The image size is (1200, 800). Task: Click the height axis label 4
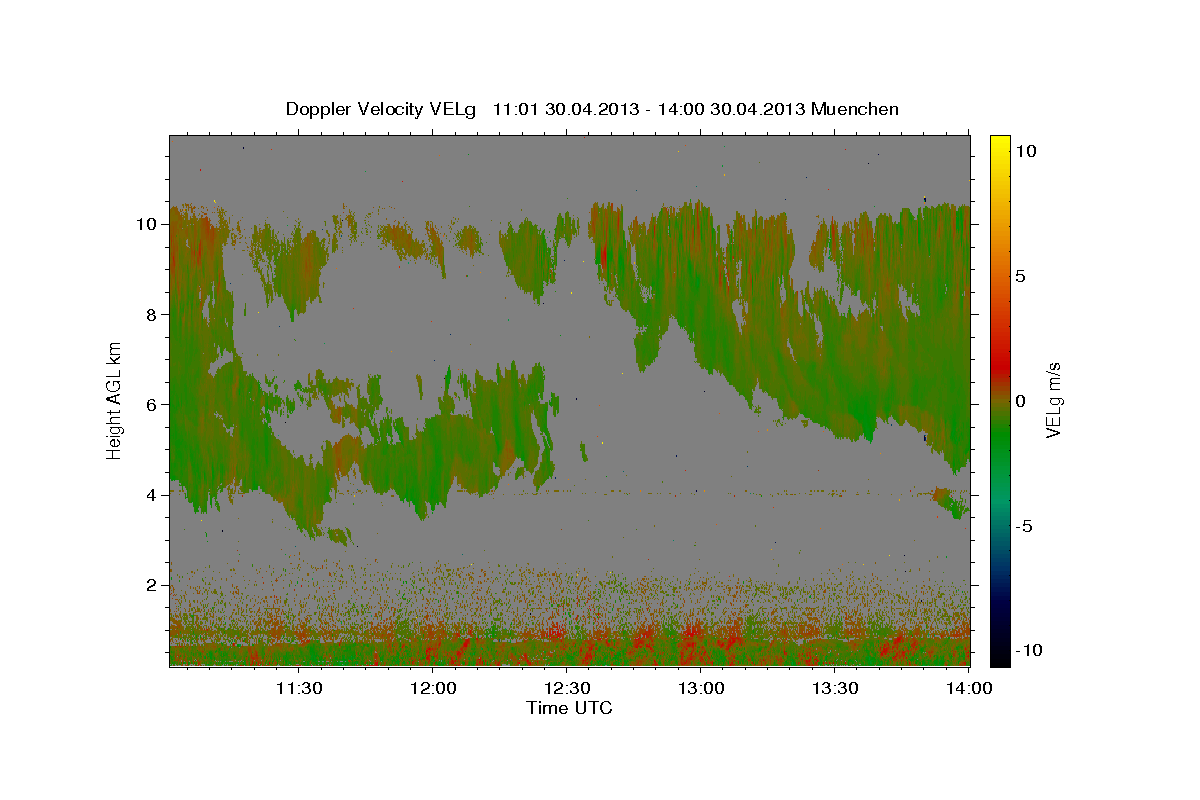click(152, 494)
